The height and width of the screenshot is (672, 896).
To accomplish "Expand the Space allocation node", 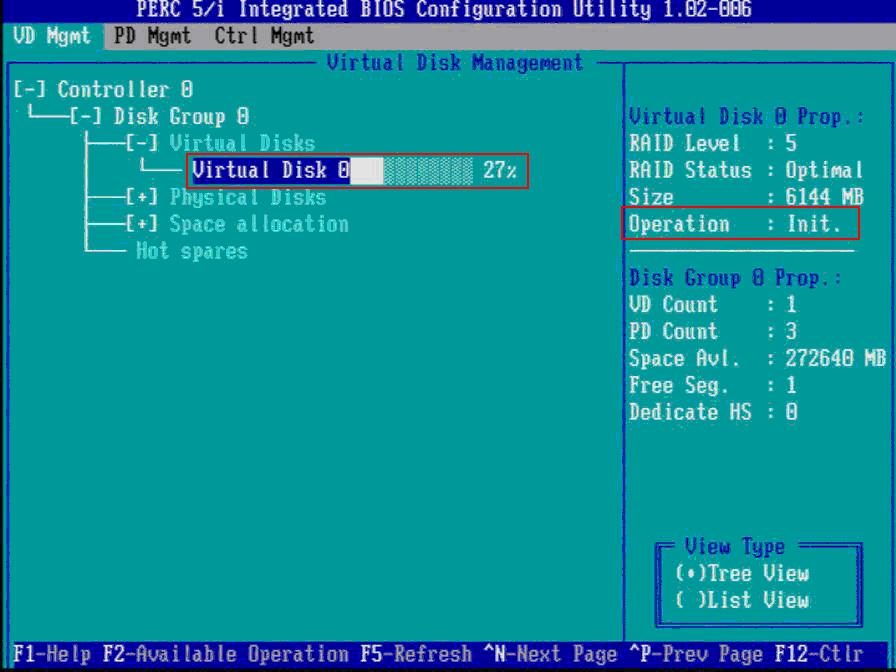I will [x=143, y=225].
